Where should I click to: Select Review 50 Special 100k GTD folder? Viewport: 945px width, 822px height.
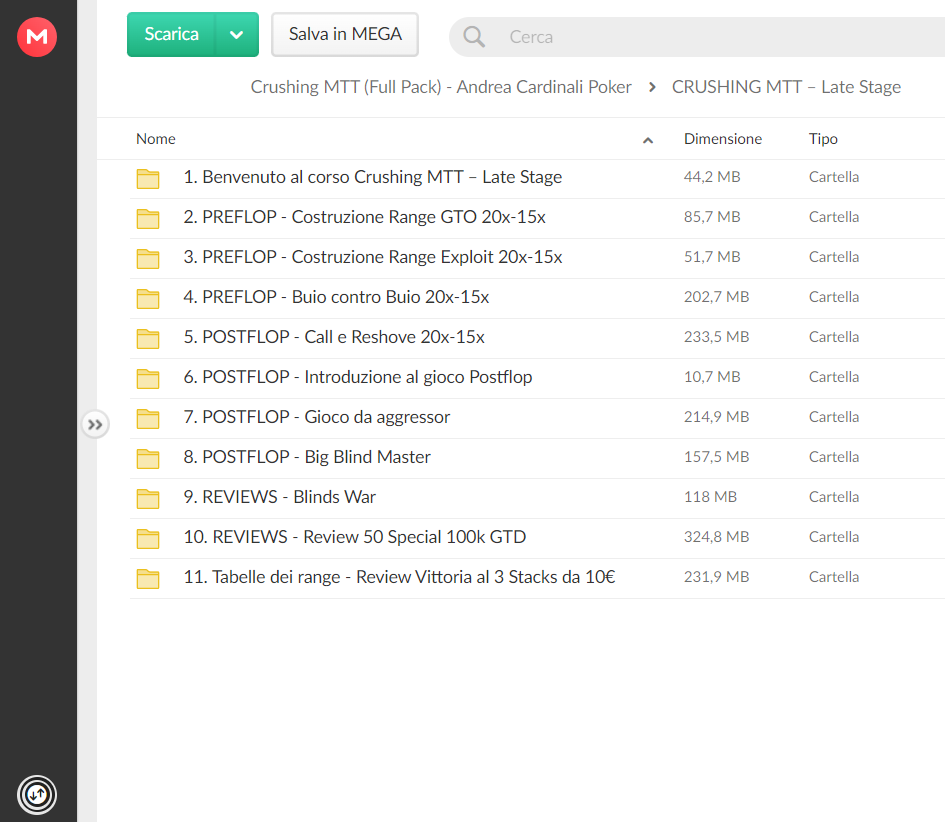coord(538,537)
